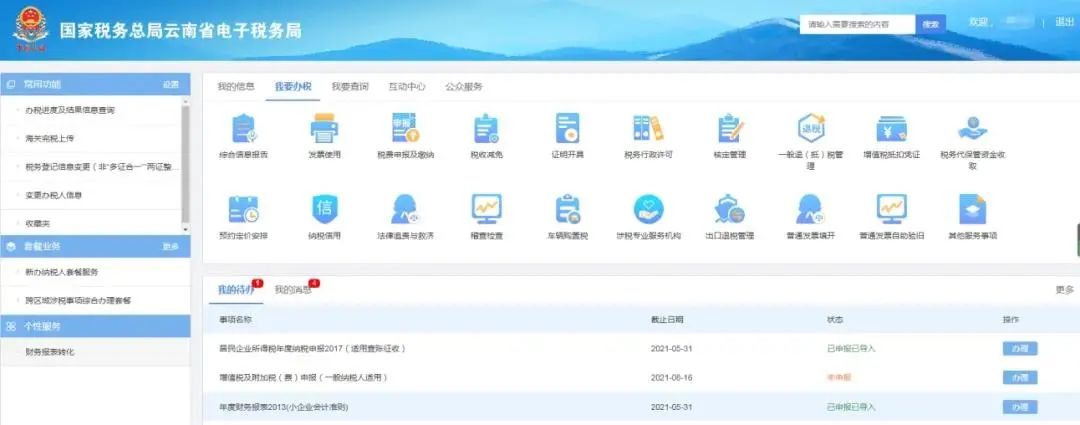Click the 截止日期 column header
This screenshot has height=425, width=1080.
tap(667, 320)
